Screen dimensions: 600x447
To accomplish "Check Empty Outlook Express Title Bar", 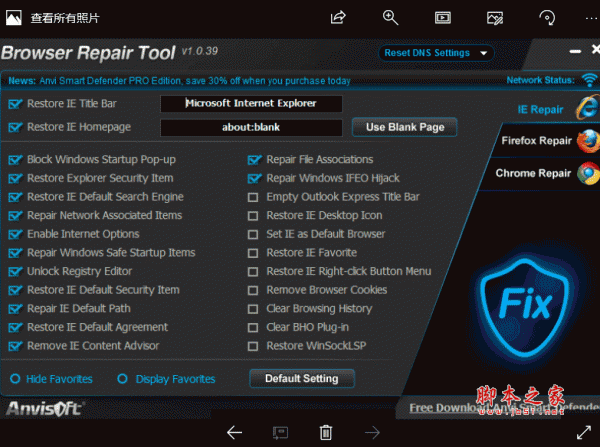I will tap(253, 197).
